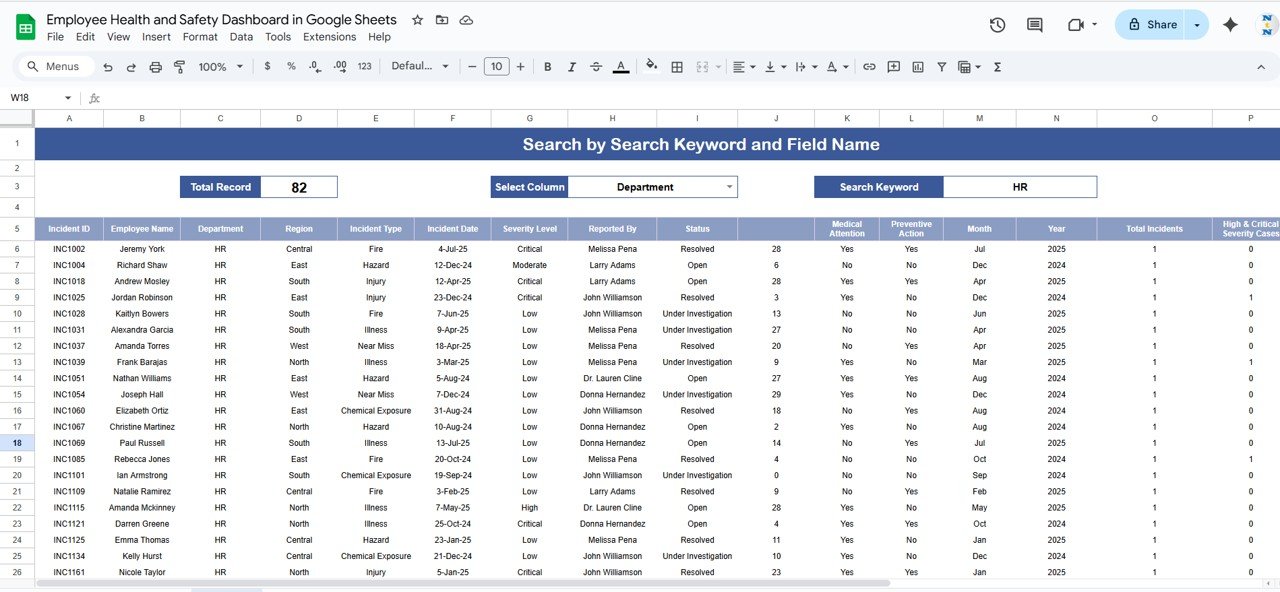Expand the zoom level 100% dropdown
The height and width of the screenshot is (592, 1280).
(x=220, y=67)
